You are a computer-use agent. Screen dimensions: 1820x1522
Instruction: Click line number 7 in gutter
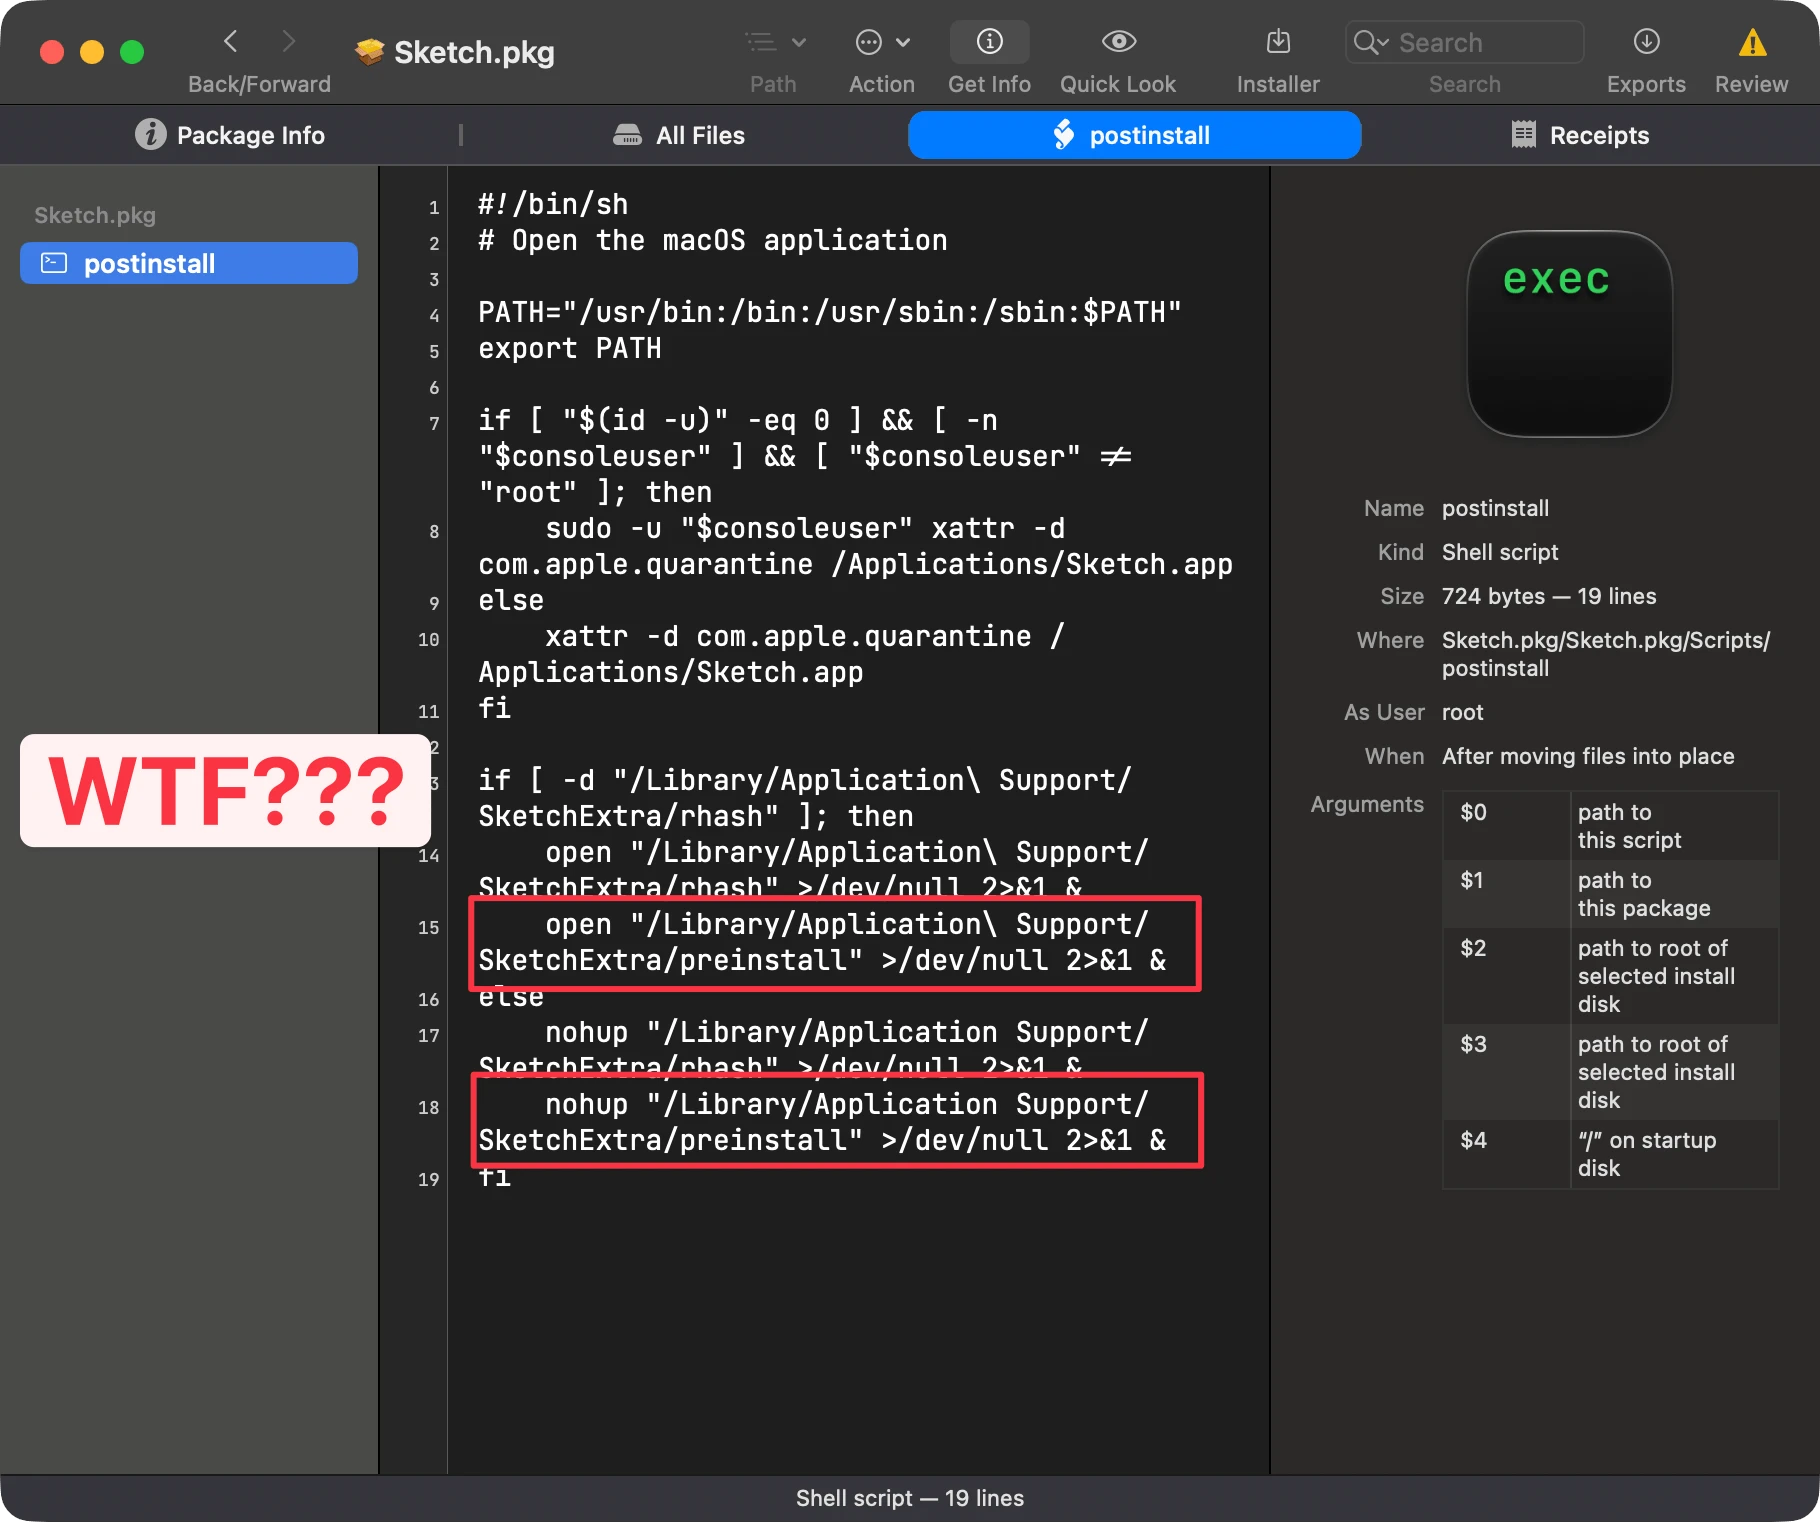pos(434,423)
